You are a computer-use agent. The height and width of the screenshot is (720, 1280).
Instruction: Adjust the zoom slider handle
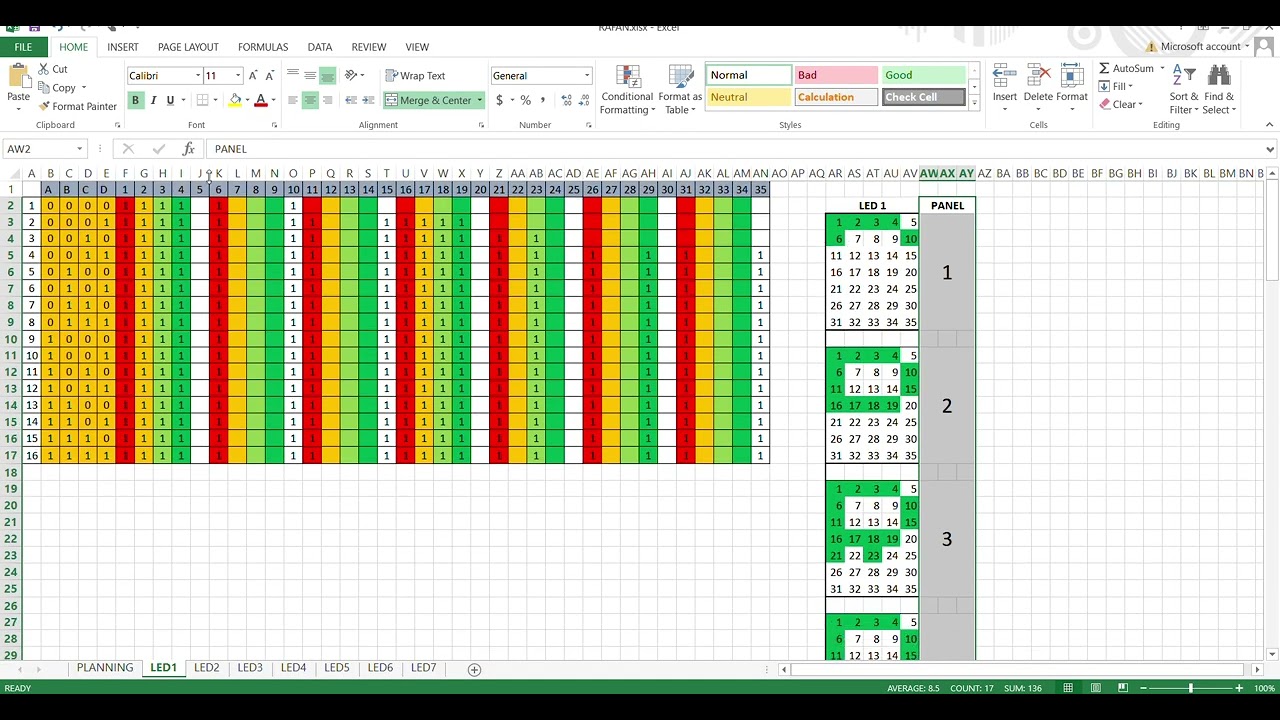[x=1190, y=688]
